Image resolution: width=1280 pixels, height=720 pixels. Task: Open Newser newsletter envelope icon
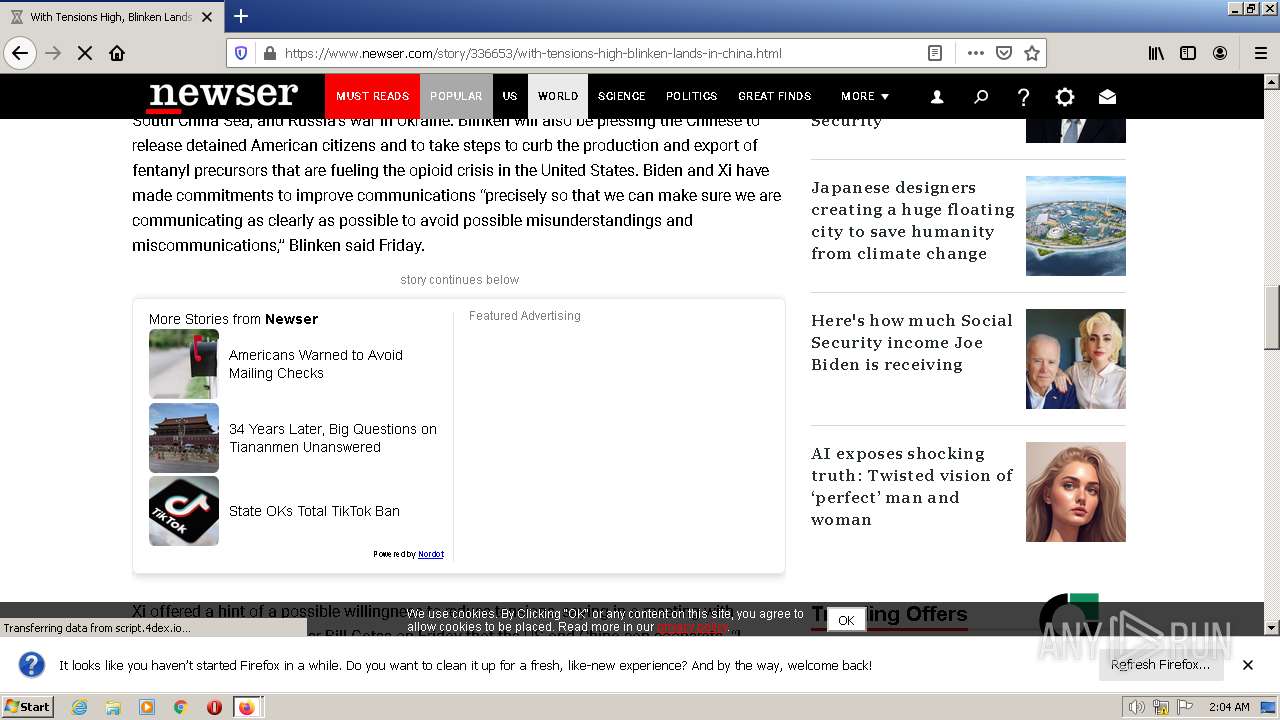[1107, 97]
